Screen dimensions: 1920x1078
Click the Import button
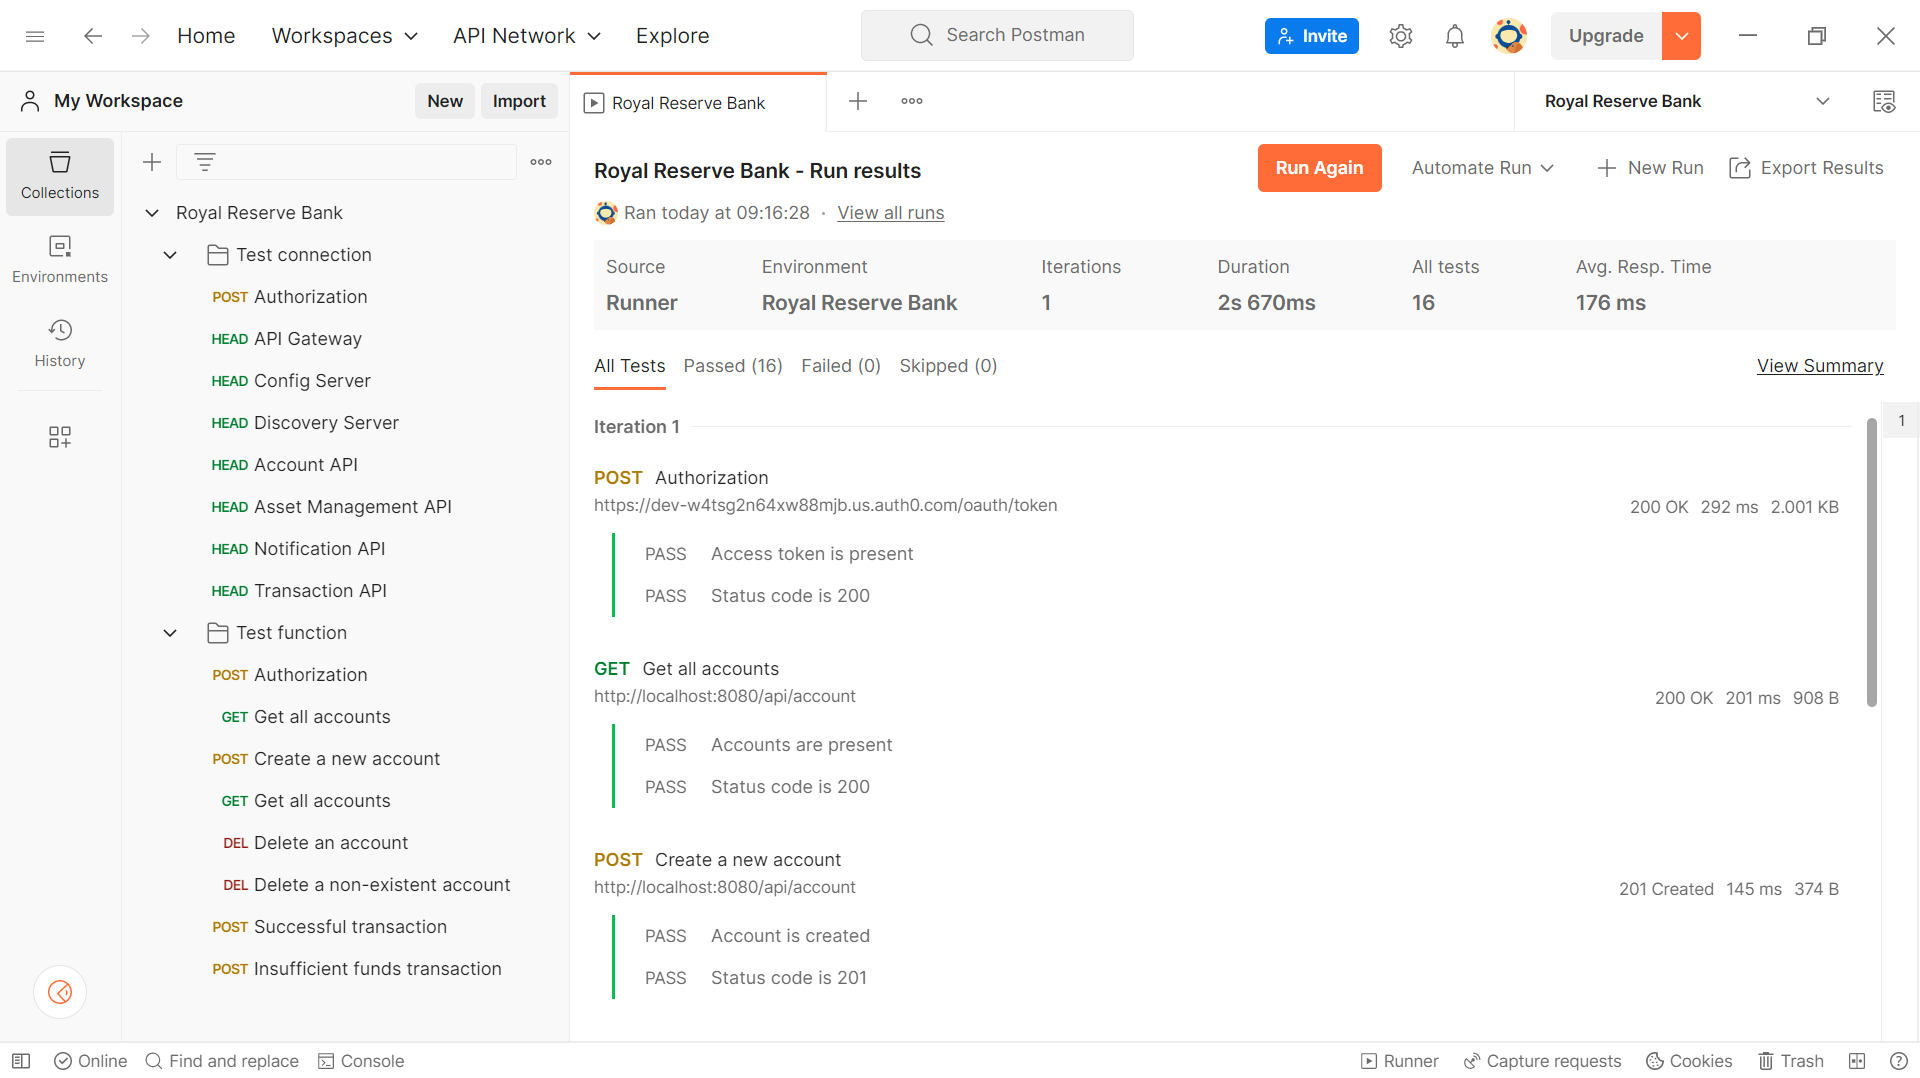click(x=519, y=101)
